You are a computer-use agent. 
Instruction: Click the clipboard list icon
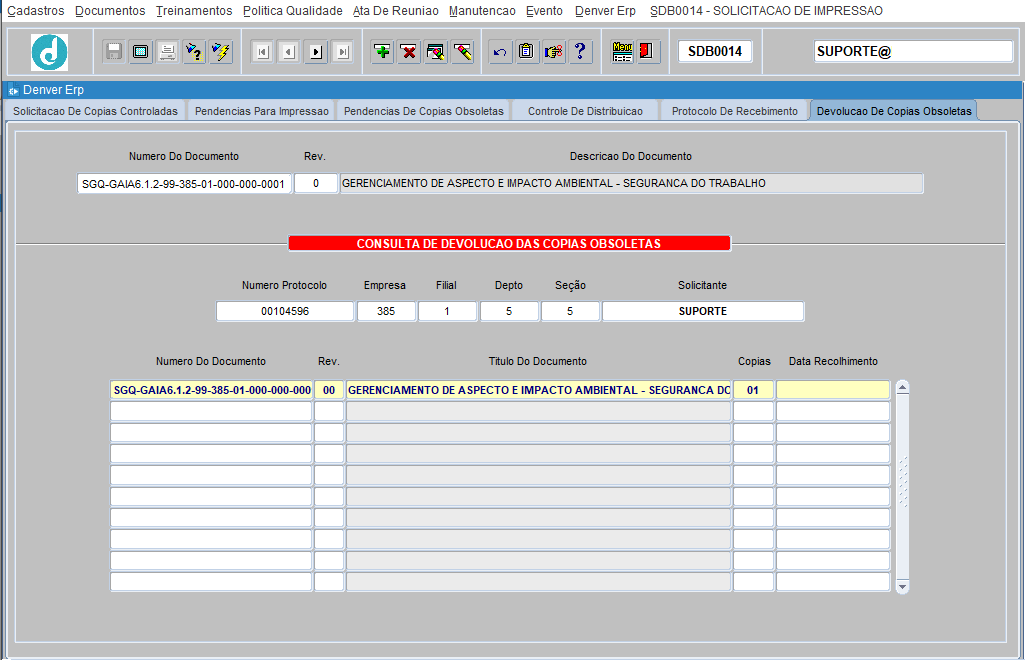[x=527, y=52]
